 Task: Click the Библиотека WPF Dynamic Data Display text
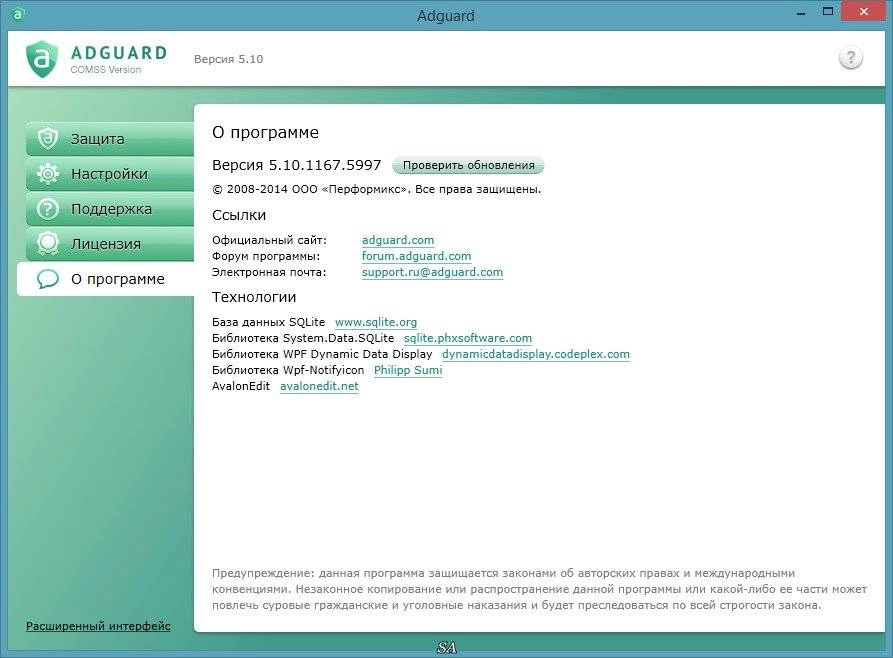[x=322, y=354]
